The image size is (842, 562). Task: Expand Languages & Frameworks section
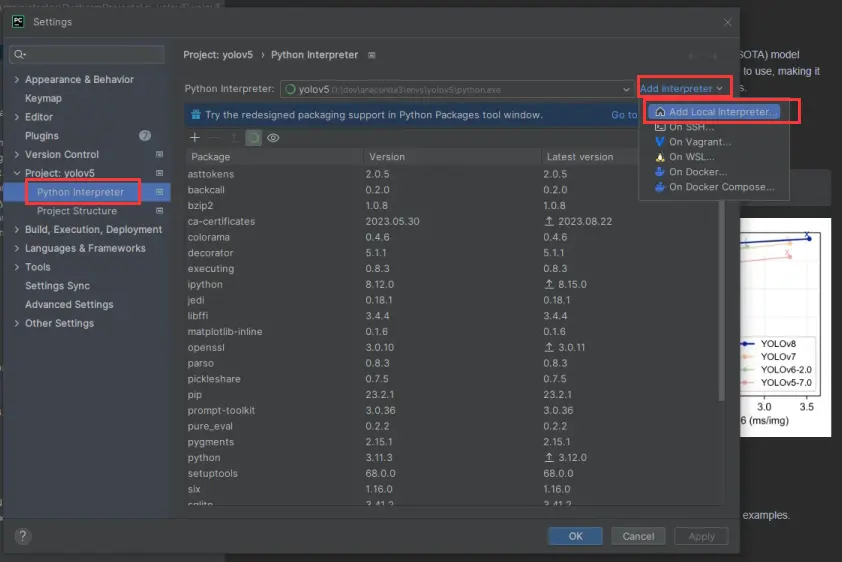pos(17,248)
